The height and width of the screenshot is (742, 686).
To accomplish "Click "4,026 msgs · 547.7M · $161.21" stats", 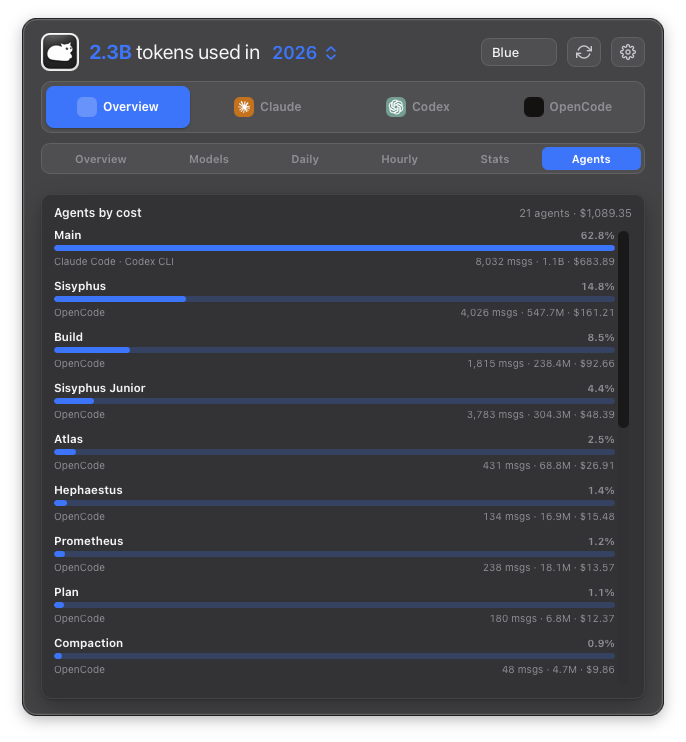I will [537, 313].
